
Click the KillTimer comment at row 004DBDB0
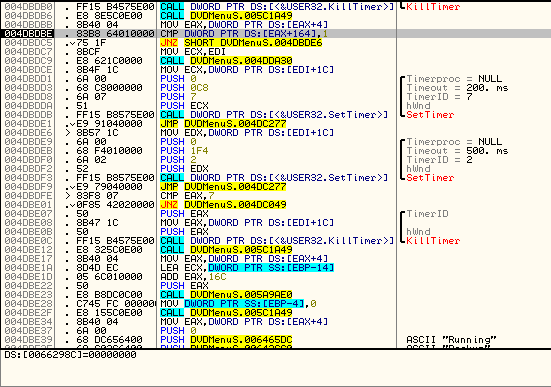pos(433,7)
